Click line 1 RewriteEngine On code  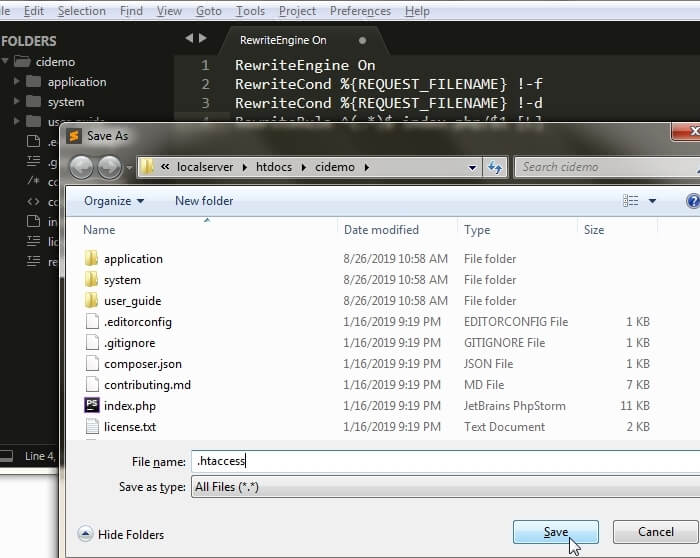(x=305, y=65)
